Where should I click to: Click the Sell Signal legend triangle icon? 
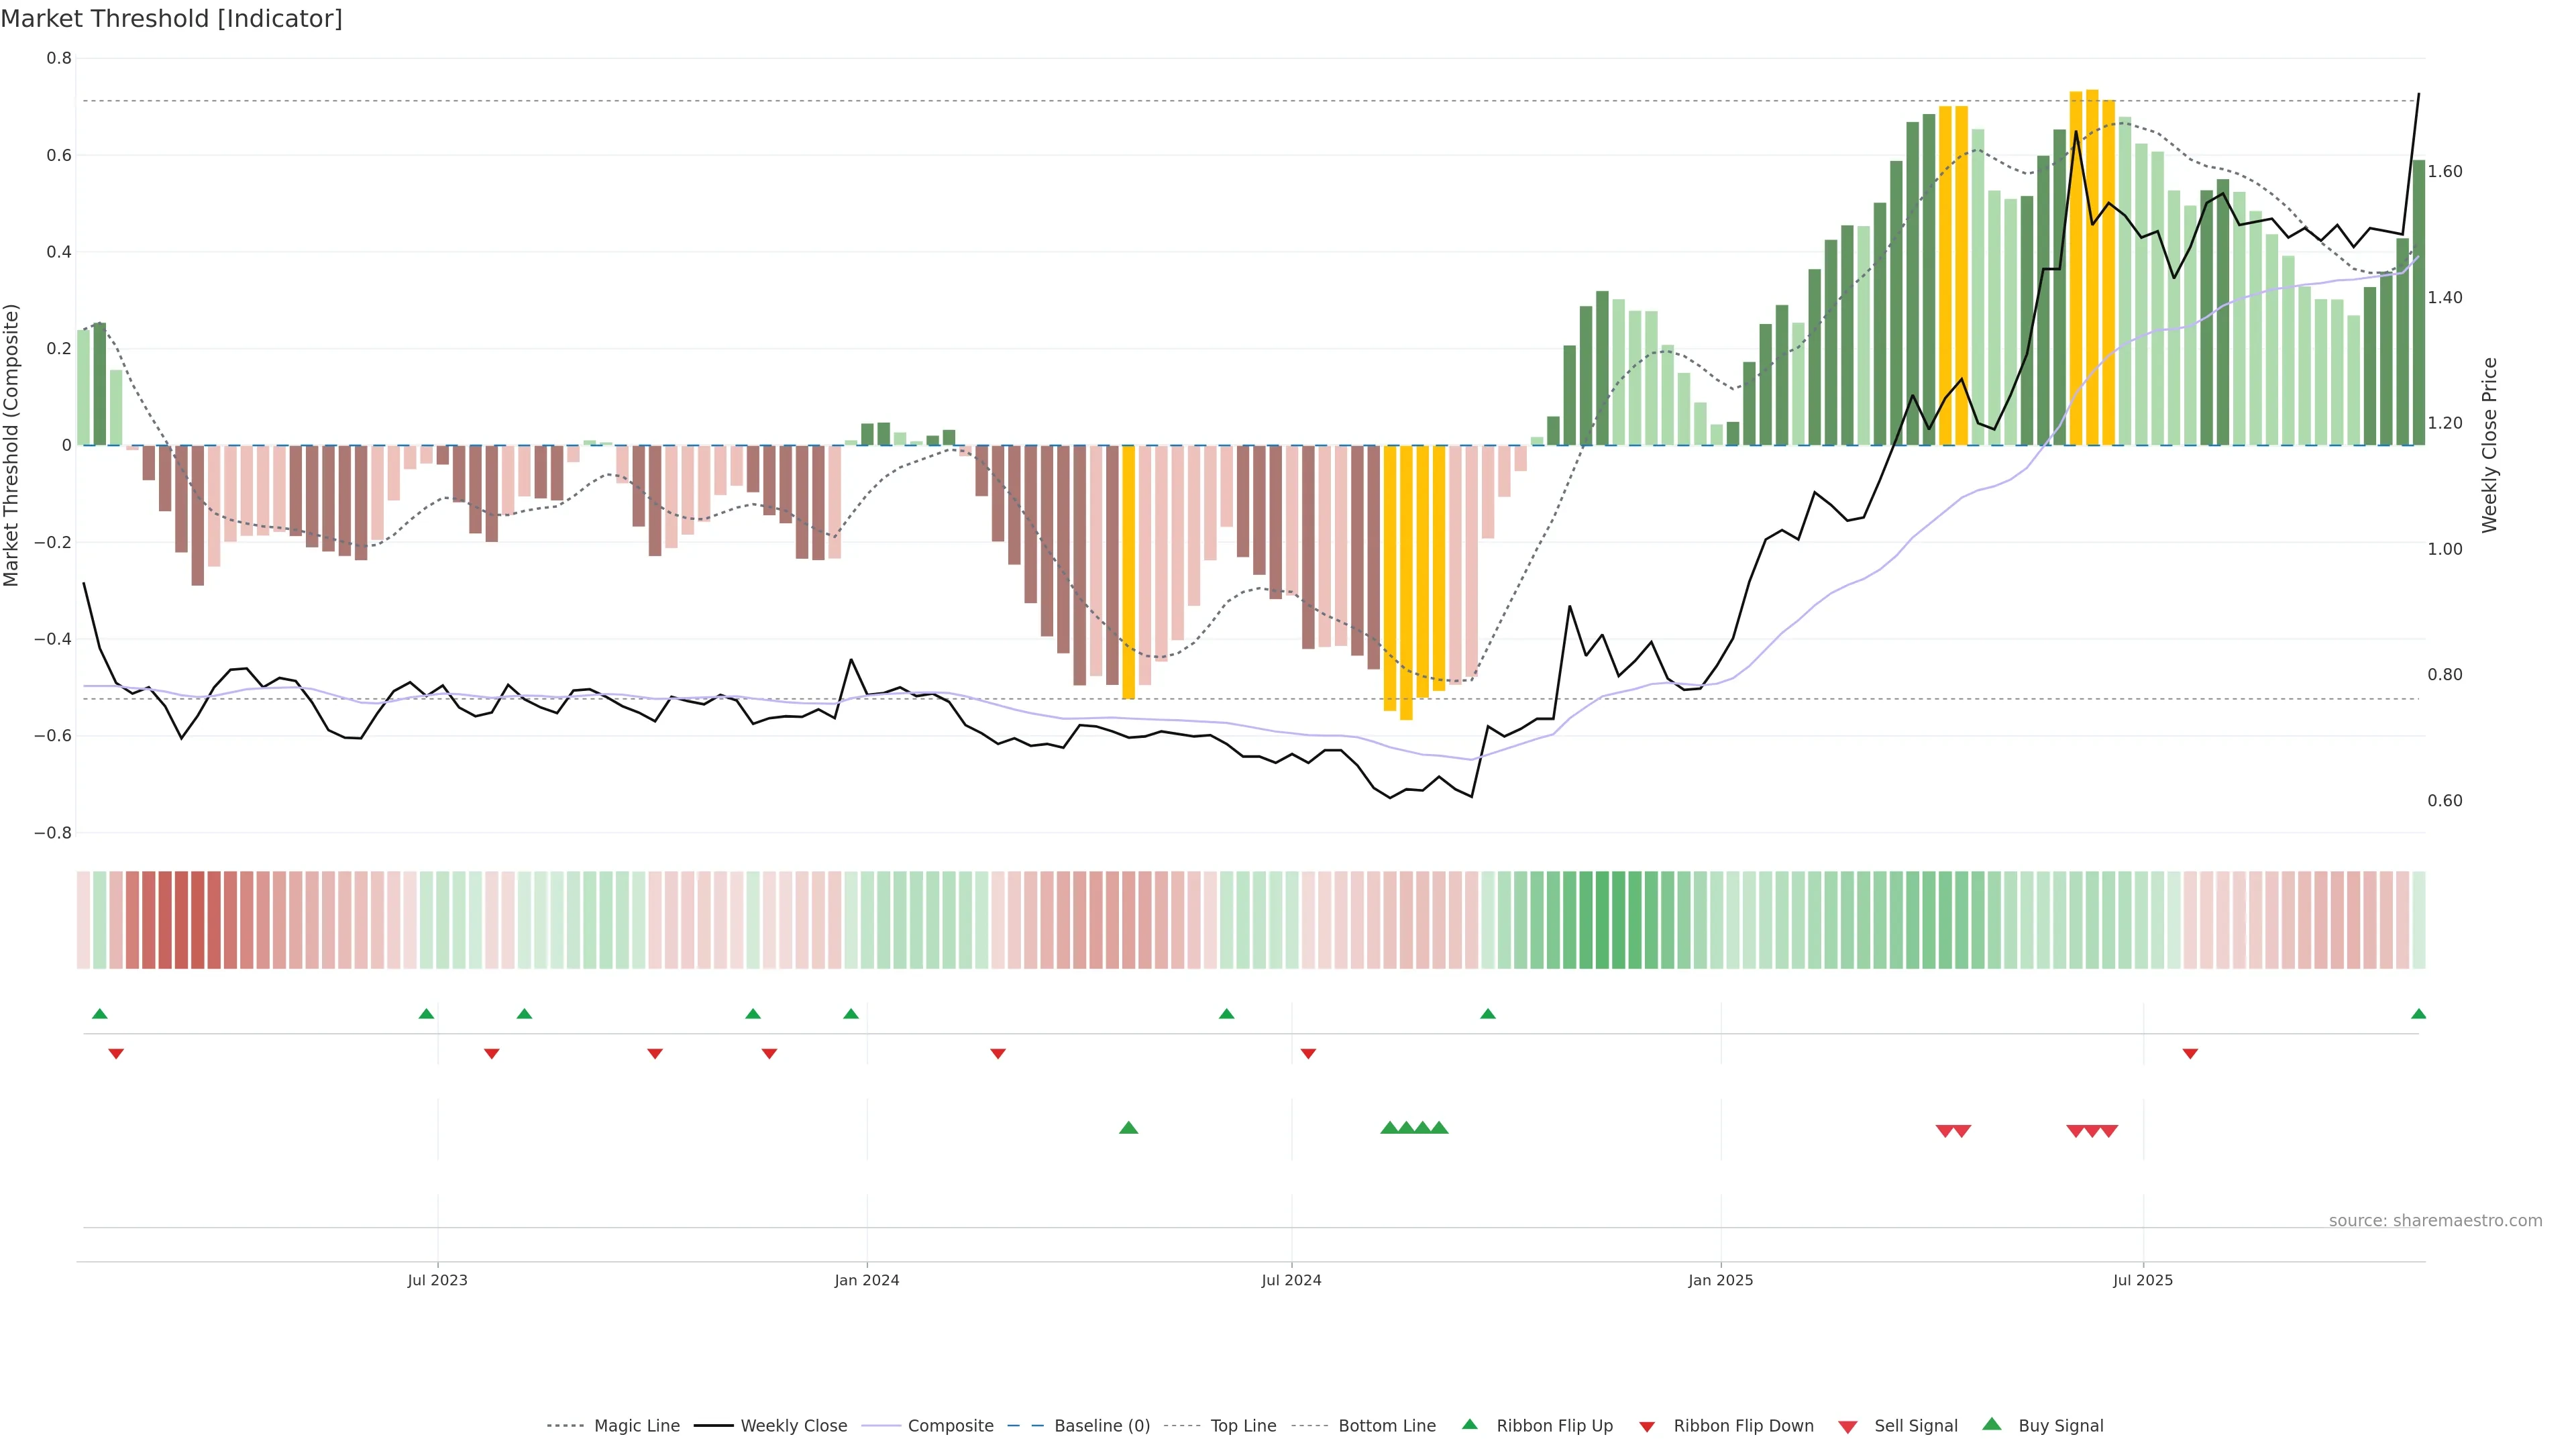1847,1426
